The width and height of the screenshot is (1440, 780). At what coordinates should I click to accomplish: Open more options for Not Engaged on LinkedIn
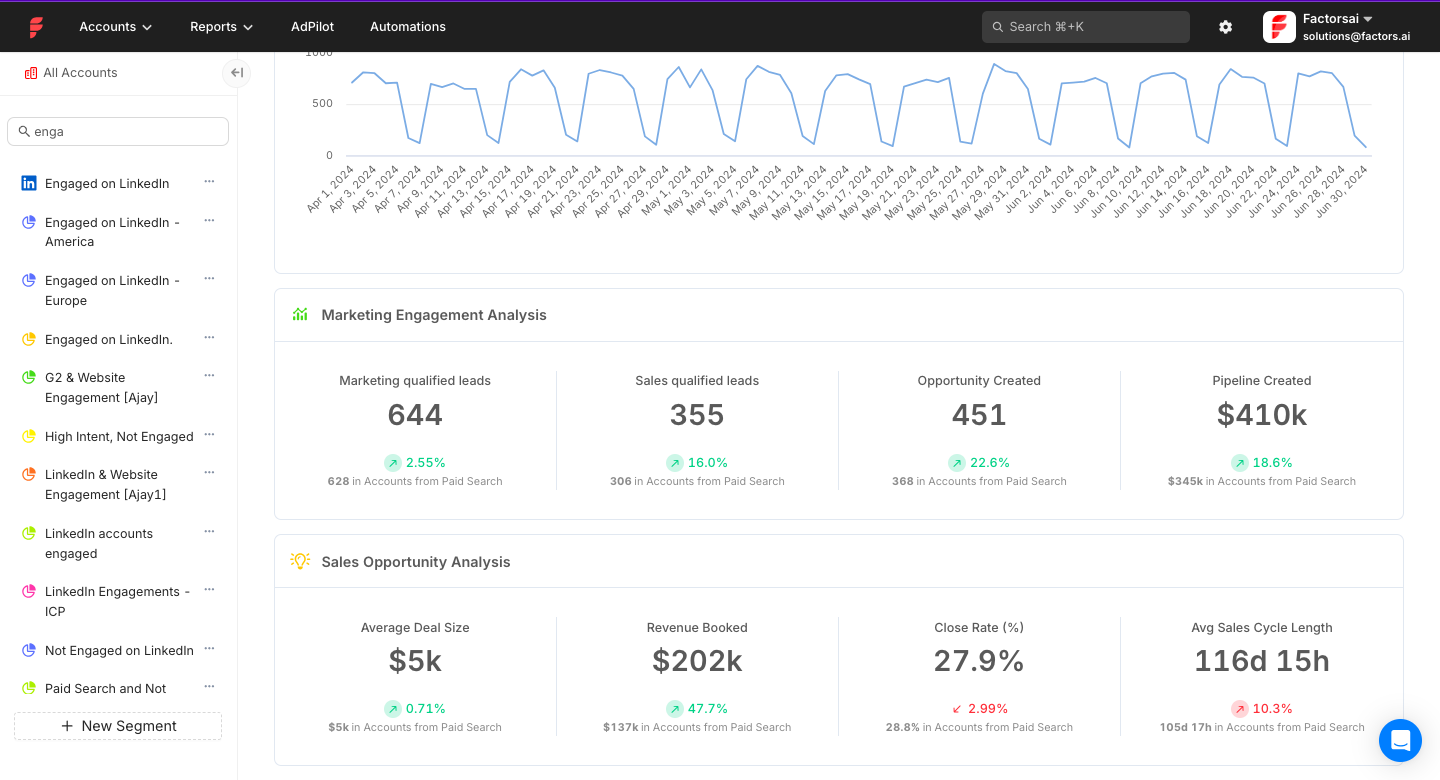[x=209, y=648]
